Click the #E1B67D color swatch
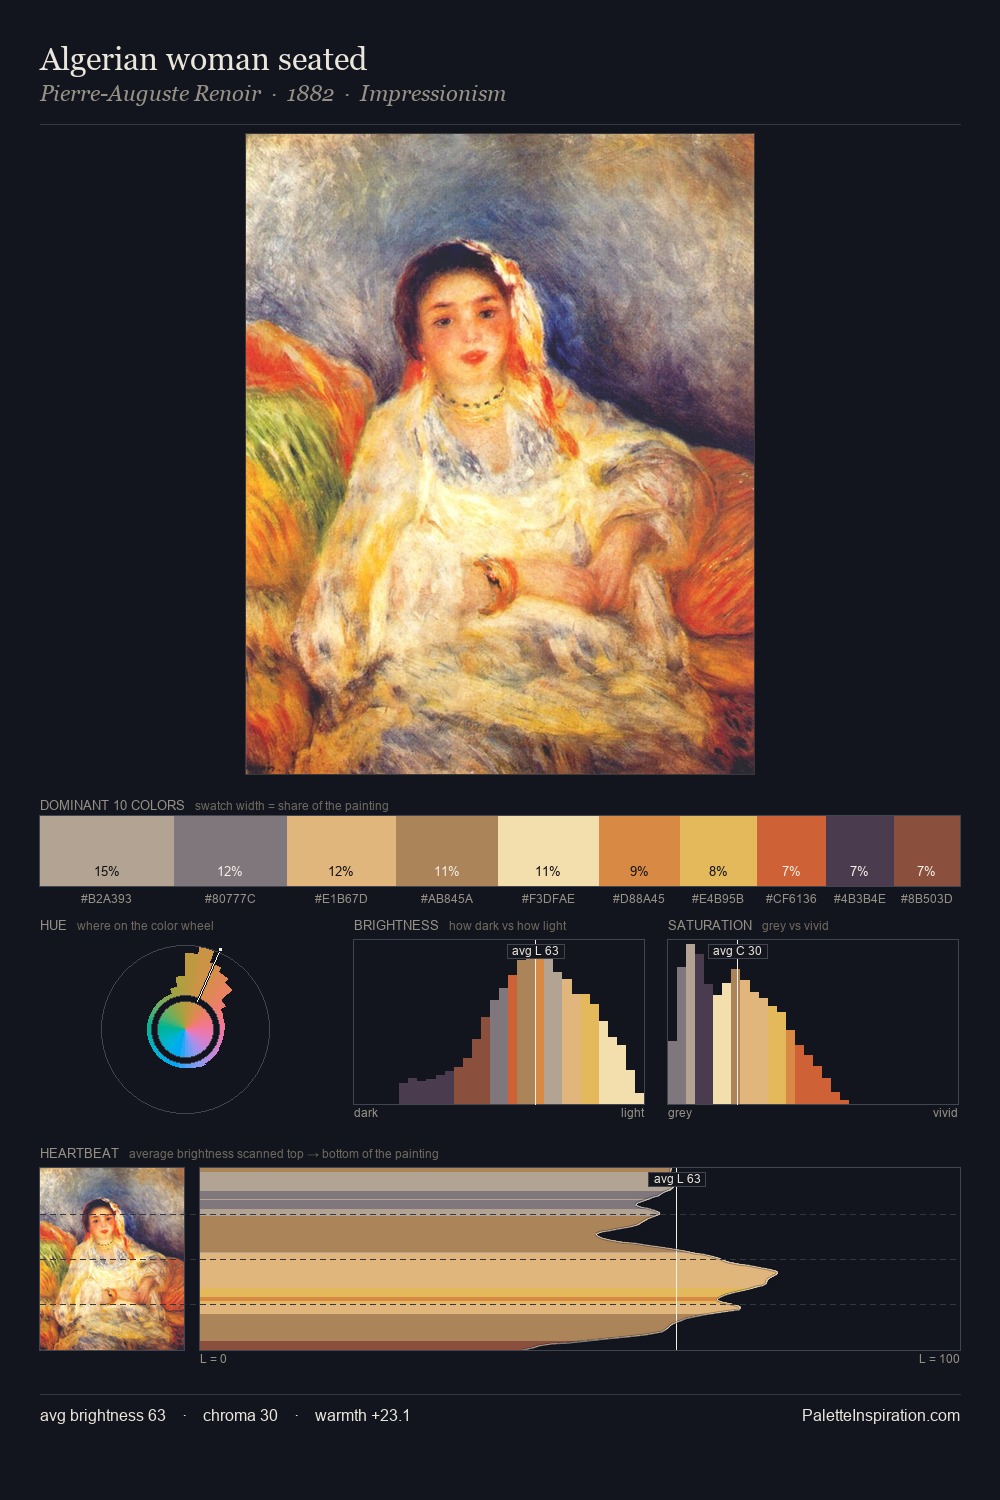The width and height of the screenshot is (1000, 1500). (x=341, y=851)
